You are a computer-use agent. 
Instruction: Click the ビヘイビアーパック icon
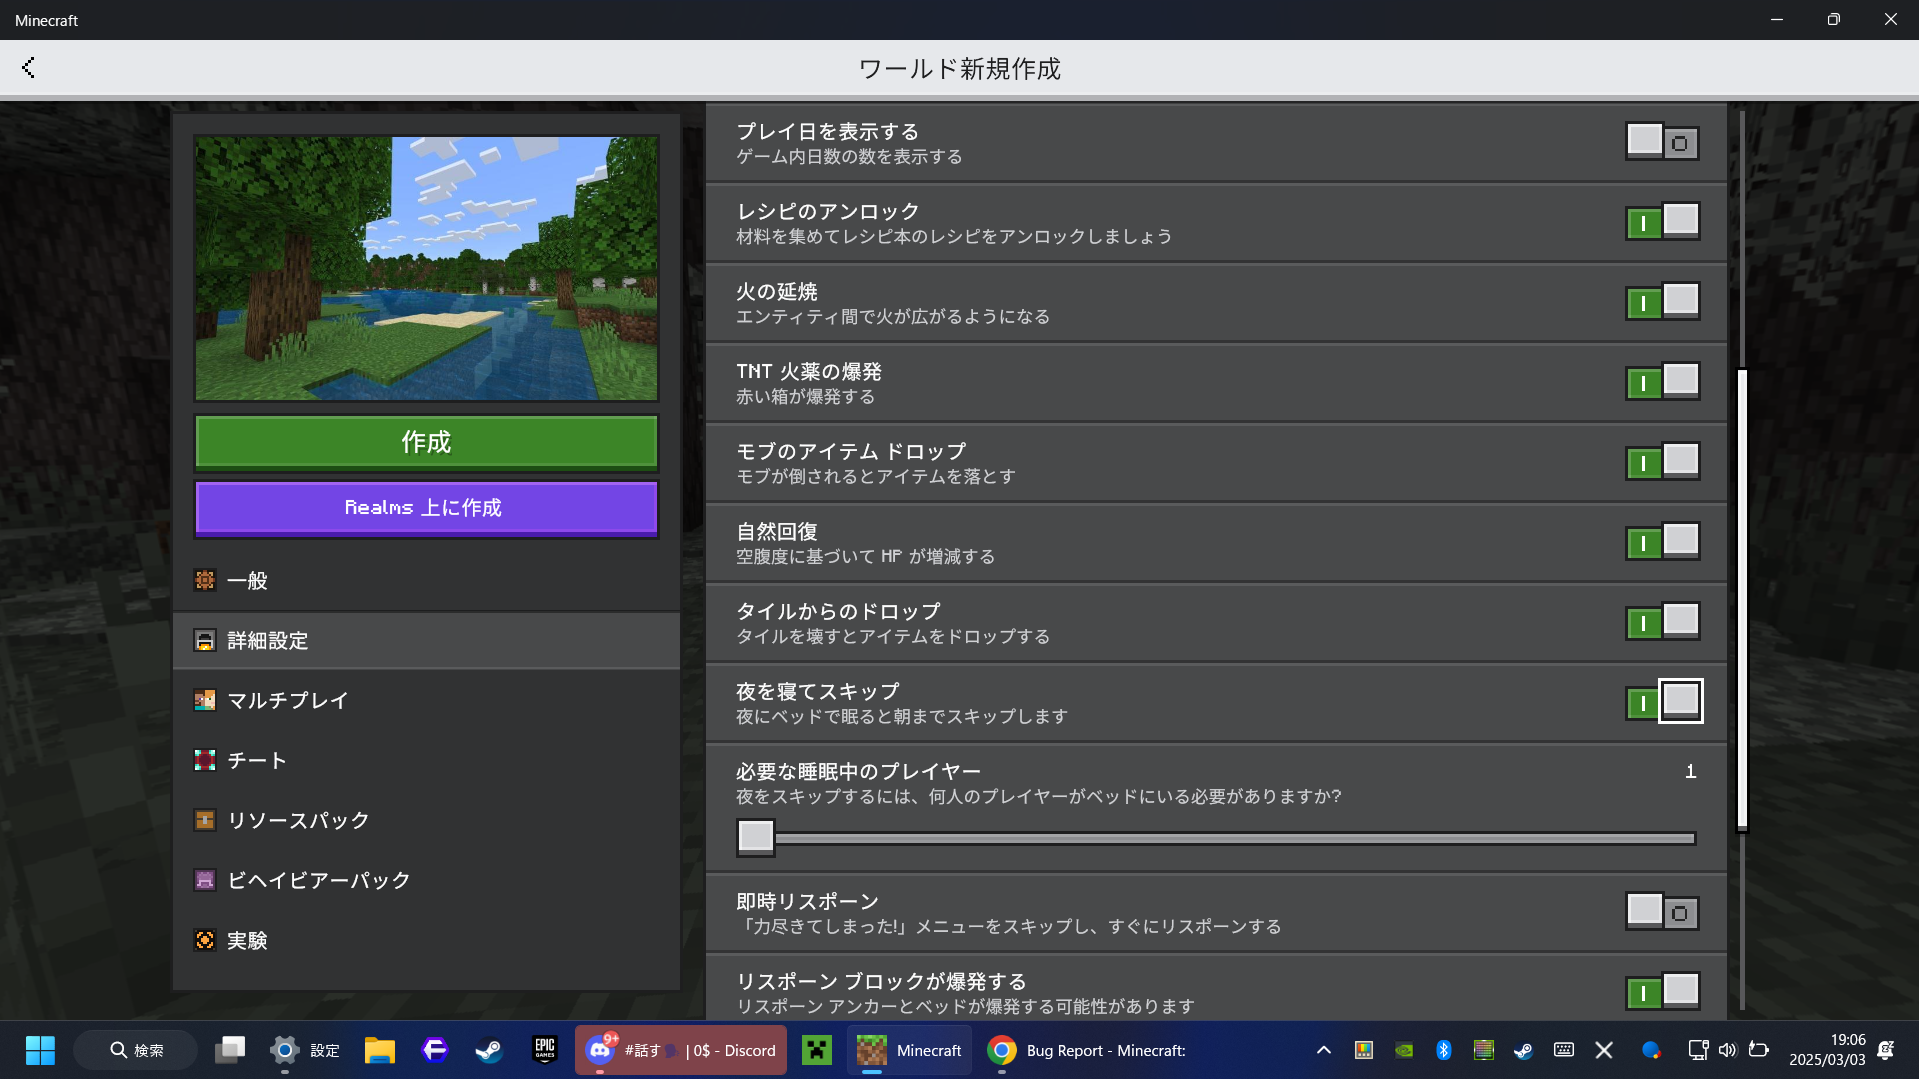pos(205,881)
